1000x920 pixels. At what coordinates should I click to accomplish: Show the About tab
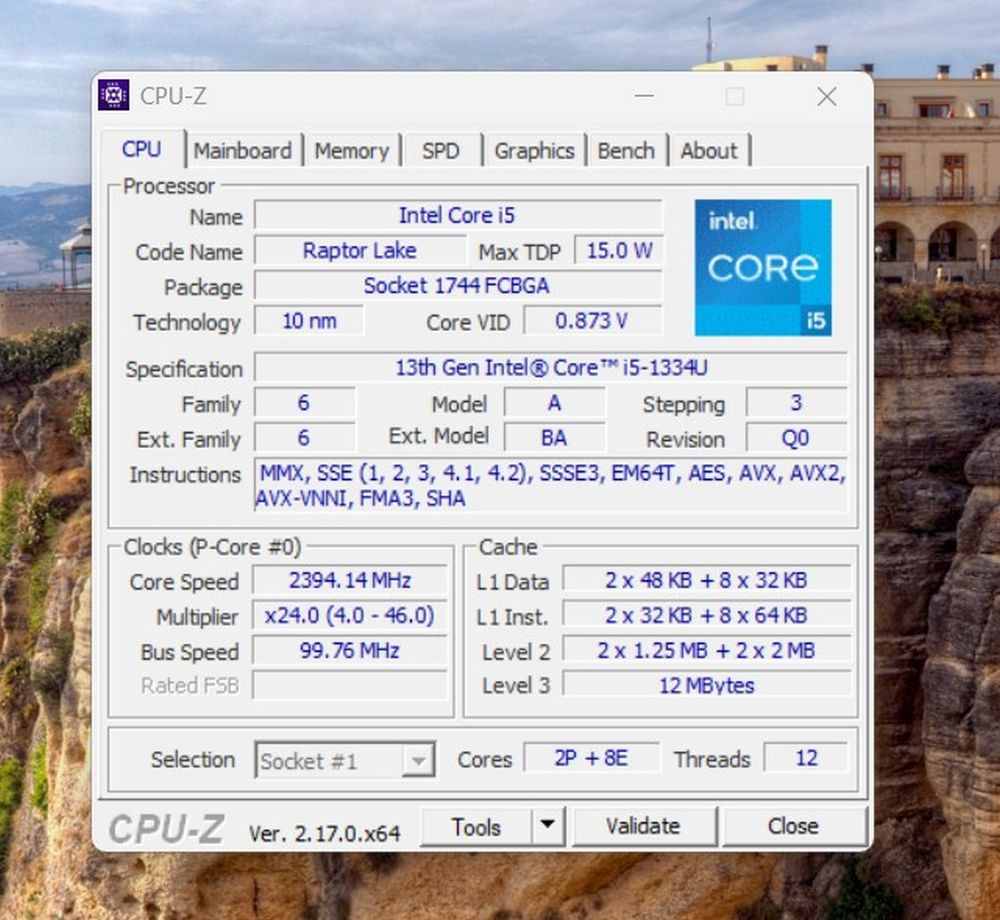click(x=708, y=151)
